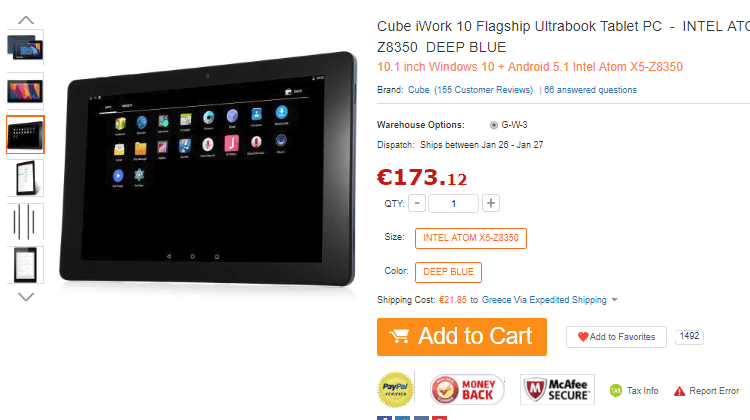
Task: Open the Cube brand link
Action: point(419,90)
